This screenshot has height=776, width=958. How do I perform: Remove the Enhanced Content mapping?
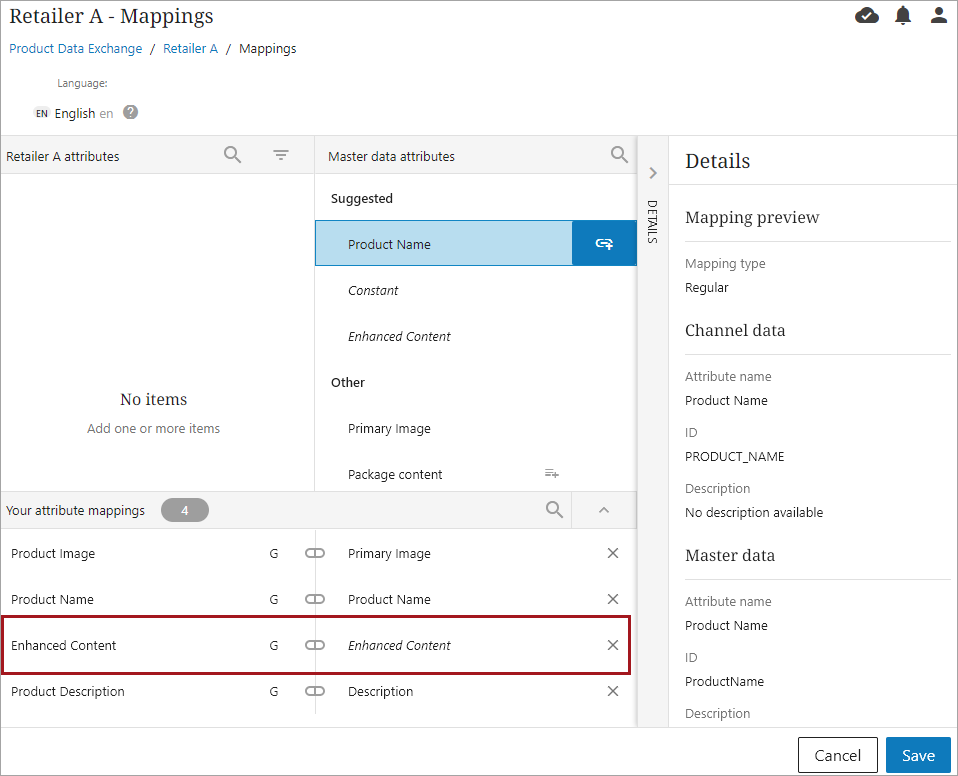(613, 645)
